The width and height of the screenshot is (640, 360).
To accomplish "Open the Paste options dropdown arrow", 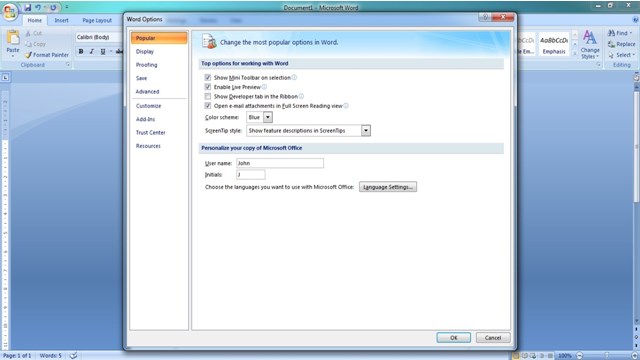I will tap(13, 56).
